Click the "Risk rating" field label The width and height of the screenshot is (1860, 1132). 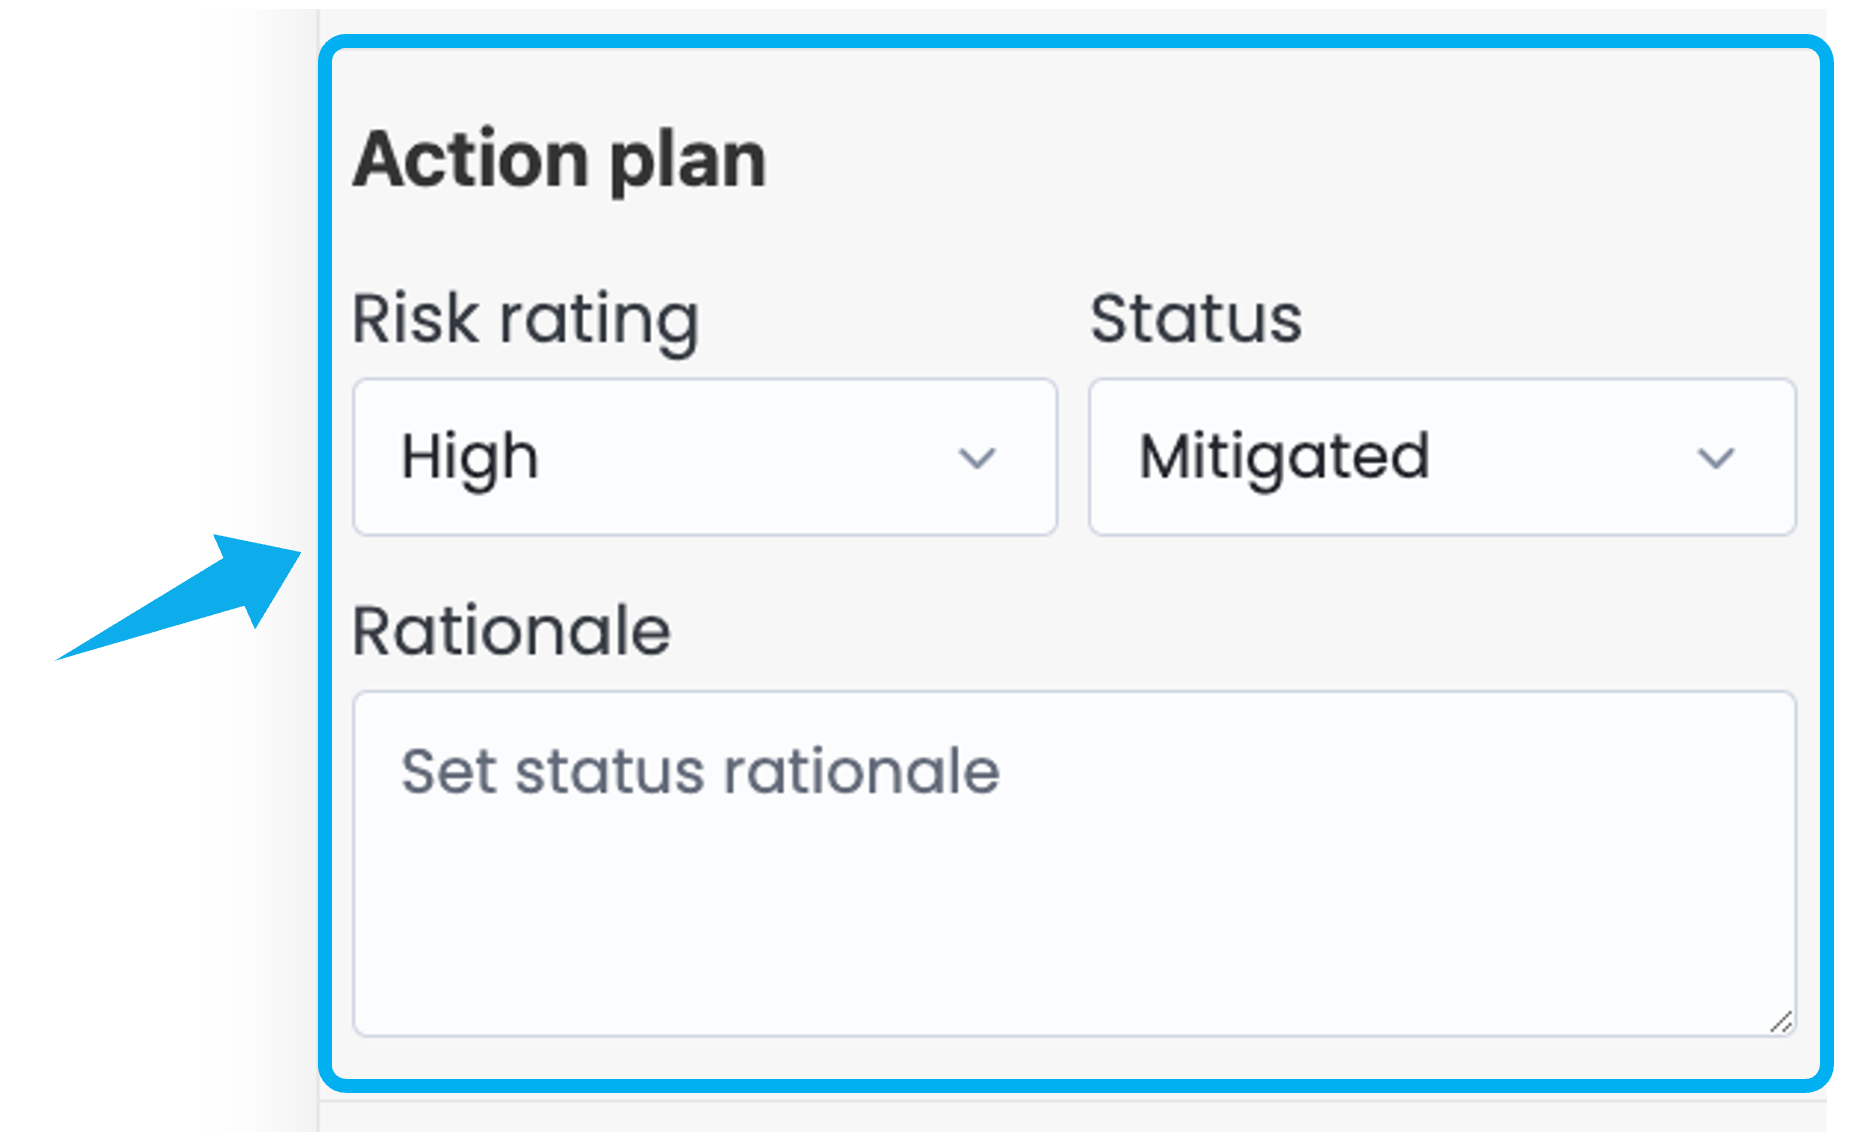pyautogui.click(x=526, y=320)
